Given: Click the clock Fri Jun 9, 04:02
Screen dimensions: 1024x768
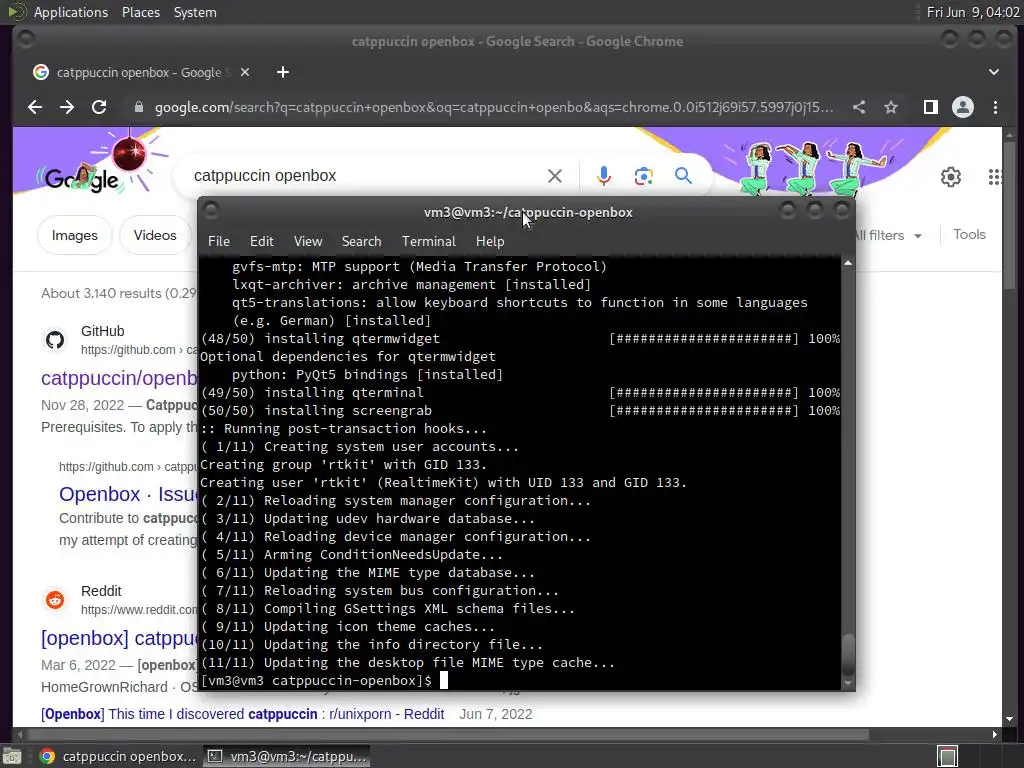Looking at the screenshot, I should (x=972, y=12).
